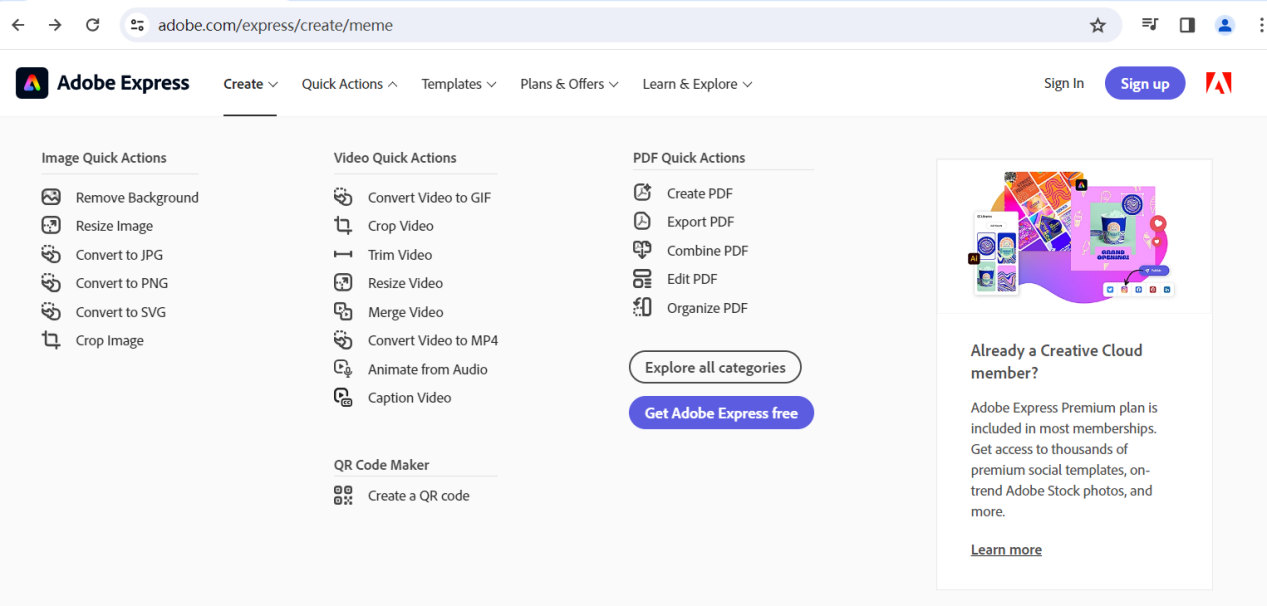Viewport: 1267px width, 606px height.
Task: Bookmark this page with the star icon
Action: pos(1098,25)
